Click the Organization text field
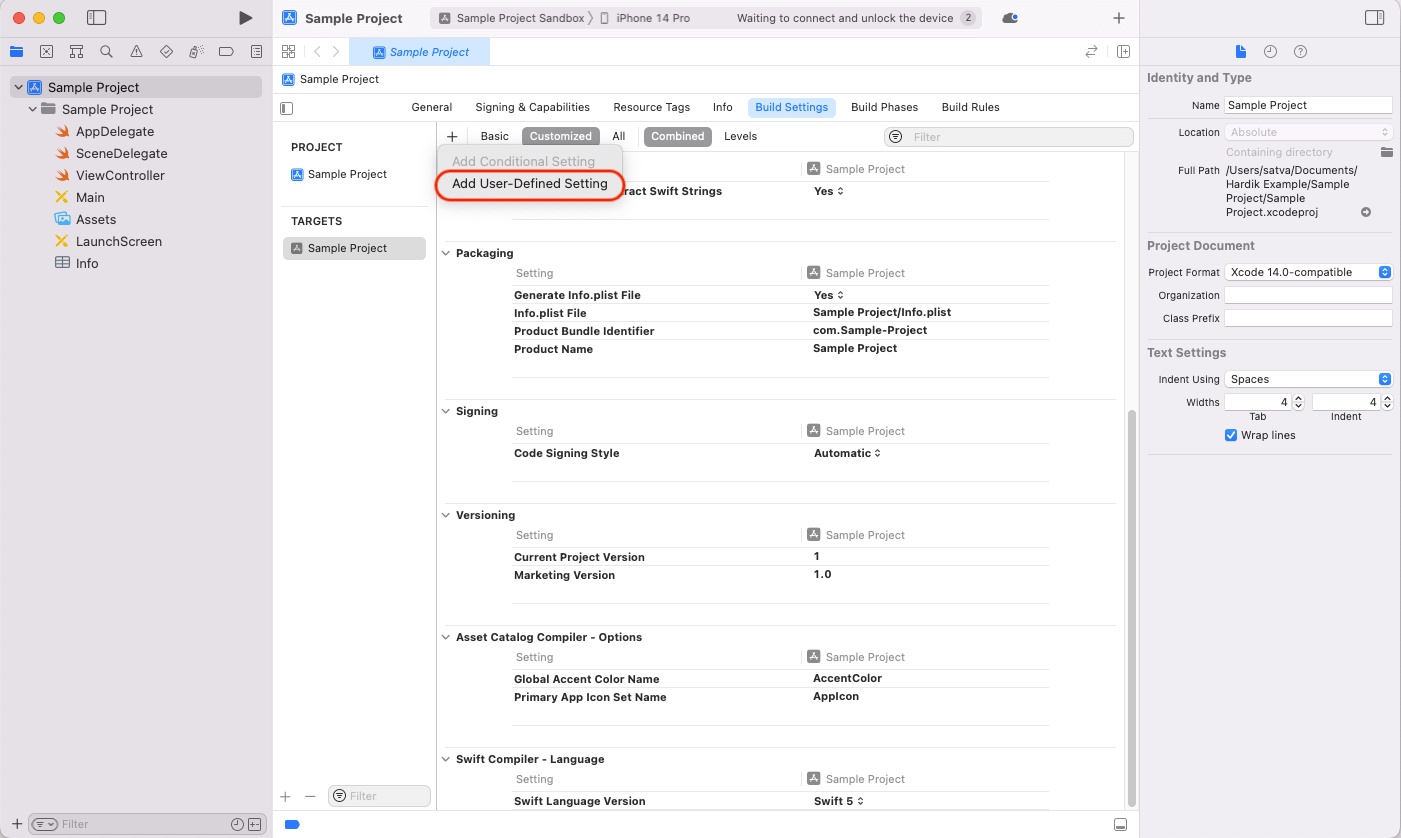The image size is (1401, 838). coord(1308,295)
